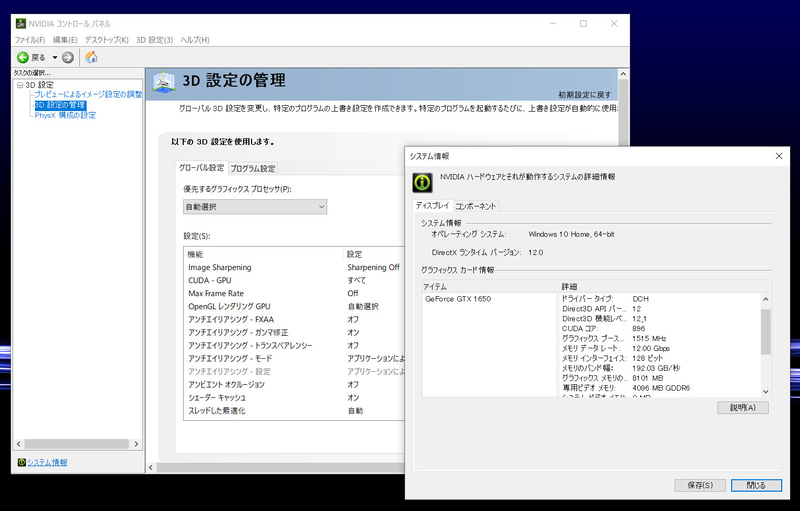Screen dimensions: 800x511
Task: Select OpenGL レンダリング GPU row
Action: [293, 306]
